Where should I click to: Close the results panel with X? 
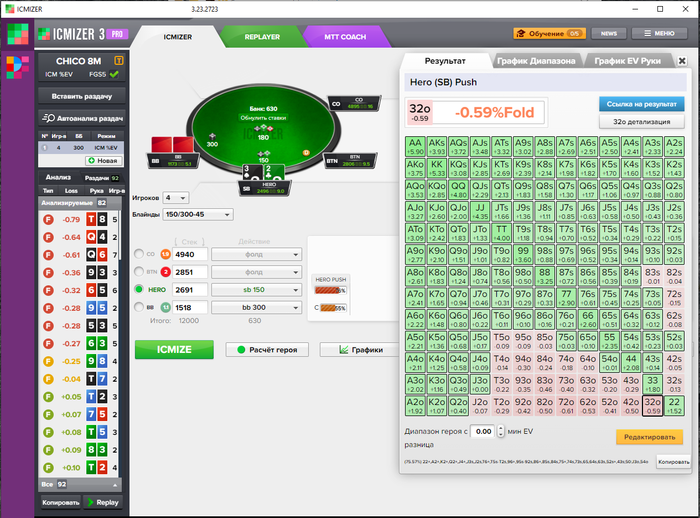pos(682,61)
